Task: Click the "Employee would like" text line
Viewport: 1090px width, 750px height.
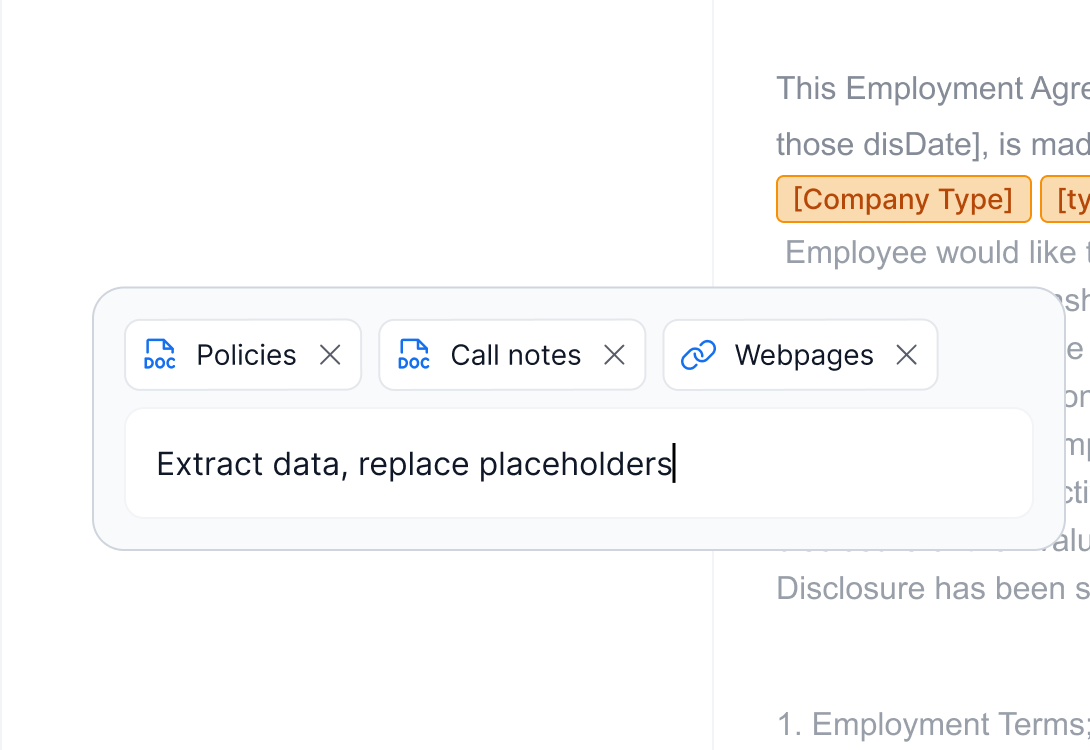Action: (936, 252)
